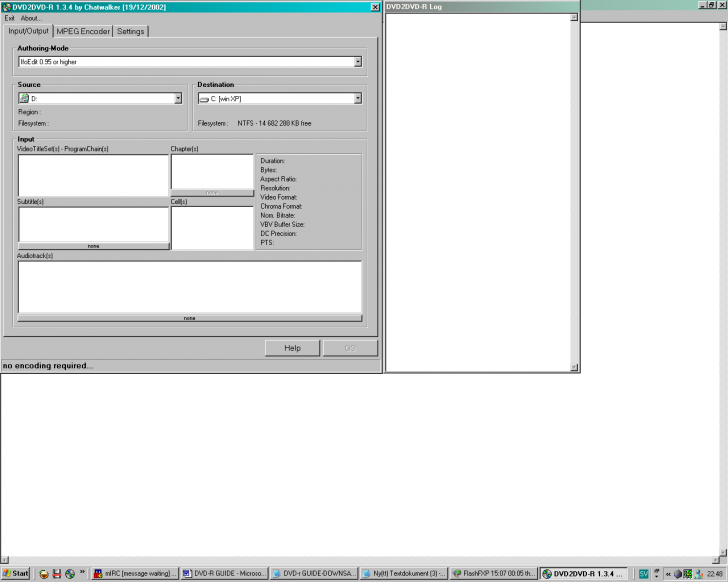
Task: Switch to the Input/Output tab
Action: coord(28,31)
